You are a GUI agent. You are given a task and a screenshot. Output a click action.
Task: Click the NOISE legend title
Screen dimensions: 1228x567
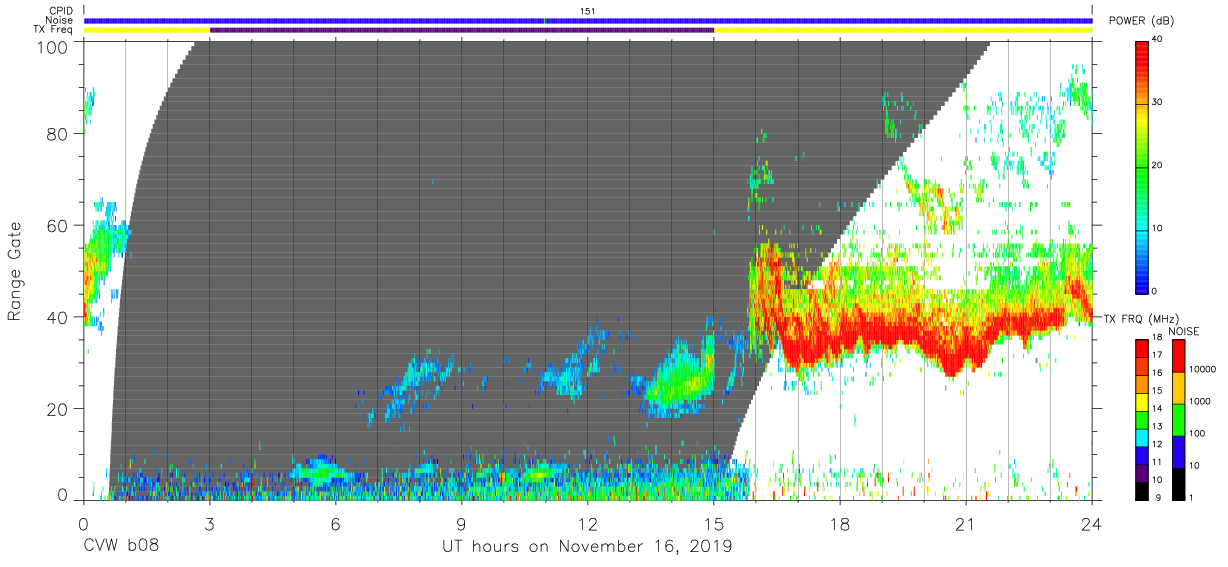(1183, 331)
